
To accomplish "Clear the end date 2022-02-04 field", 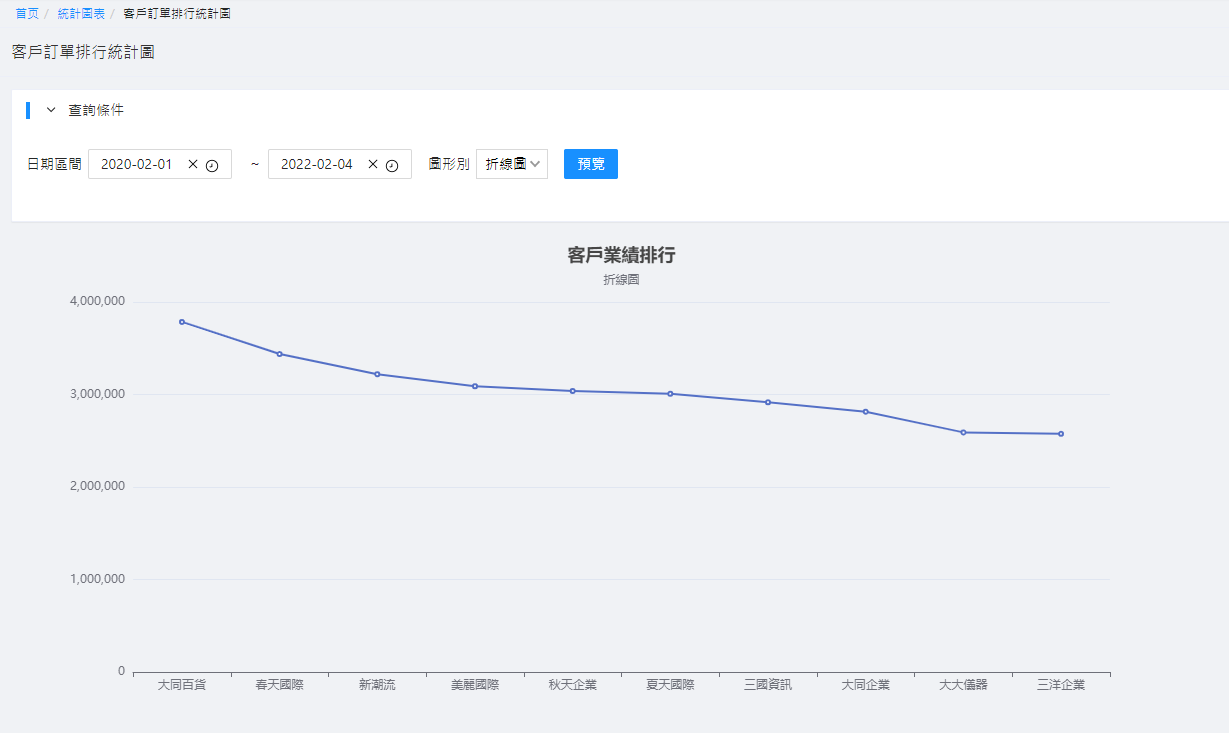I will point(373,164).
